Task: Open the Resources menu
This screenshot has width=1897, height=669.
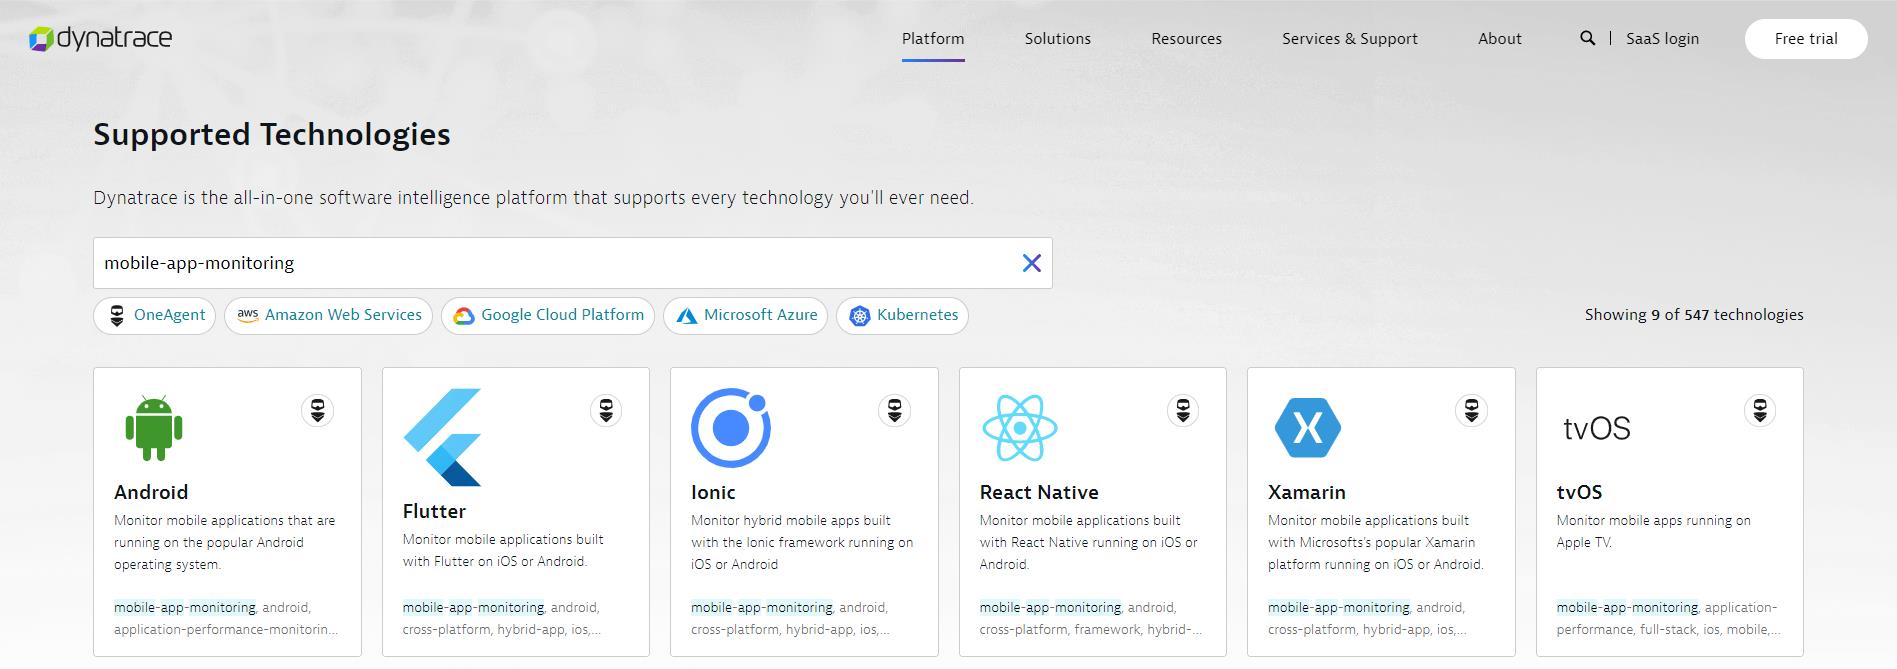Action: 1187,38
